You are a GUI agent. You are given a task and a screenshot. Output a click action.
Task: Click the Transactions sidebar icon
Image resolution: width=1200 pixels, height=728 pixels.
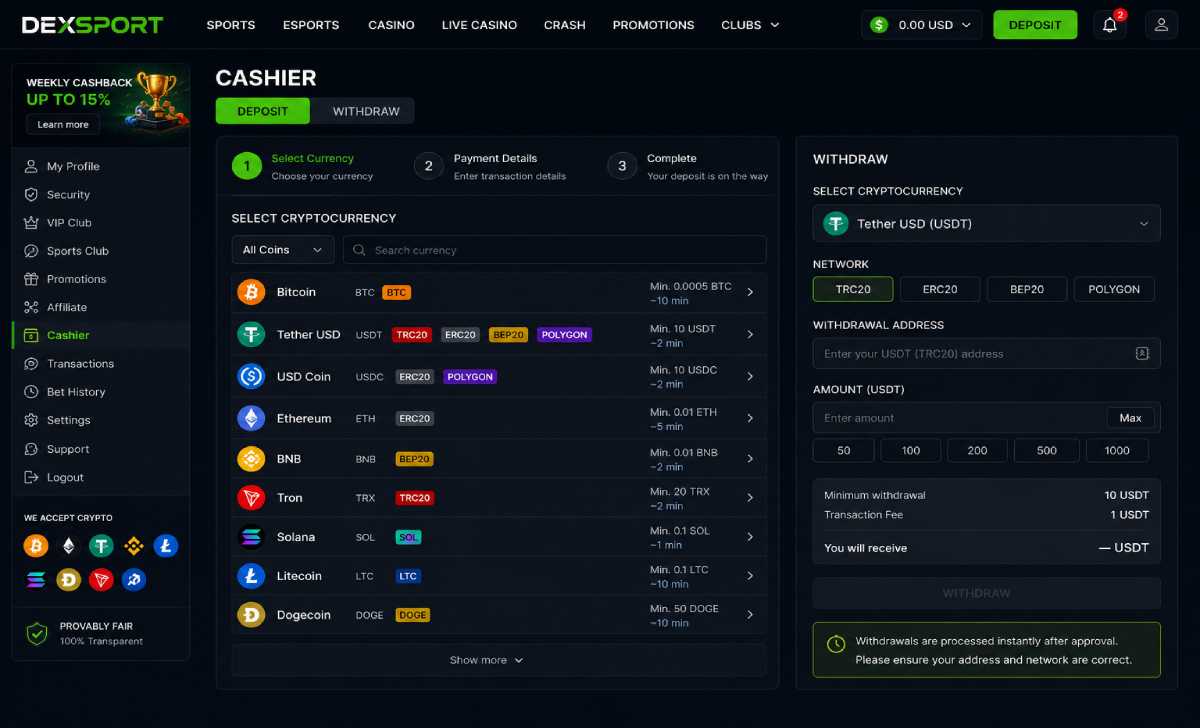pos(31,364)
